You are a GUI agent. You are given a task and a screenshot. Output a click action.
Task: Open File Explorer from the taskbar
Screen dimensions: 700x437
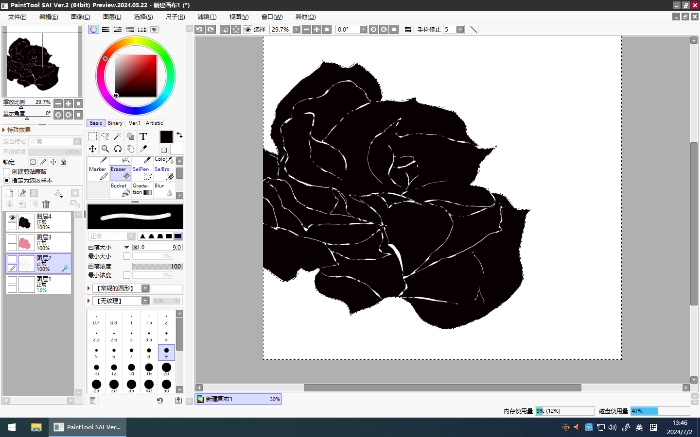coord(37,427)
